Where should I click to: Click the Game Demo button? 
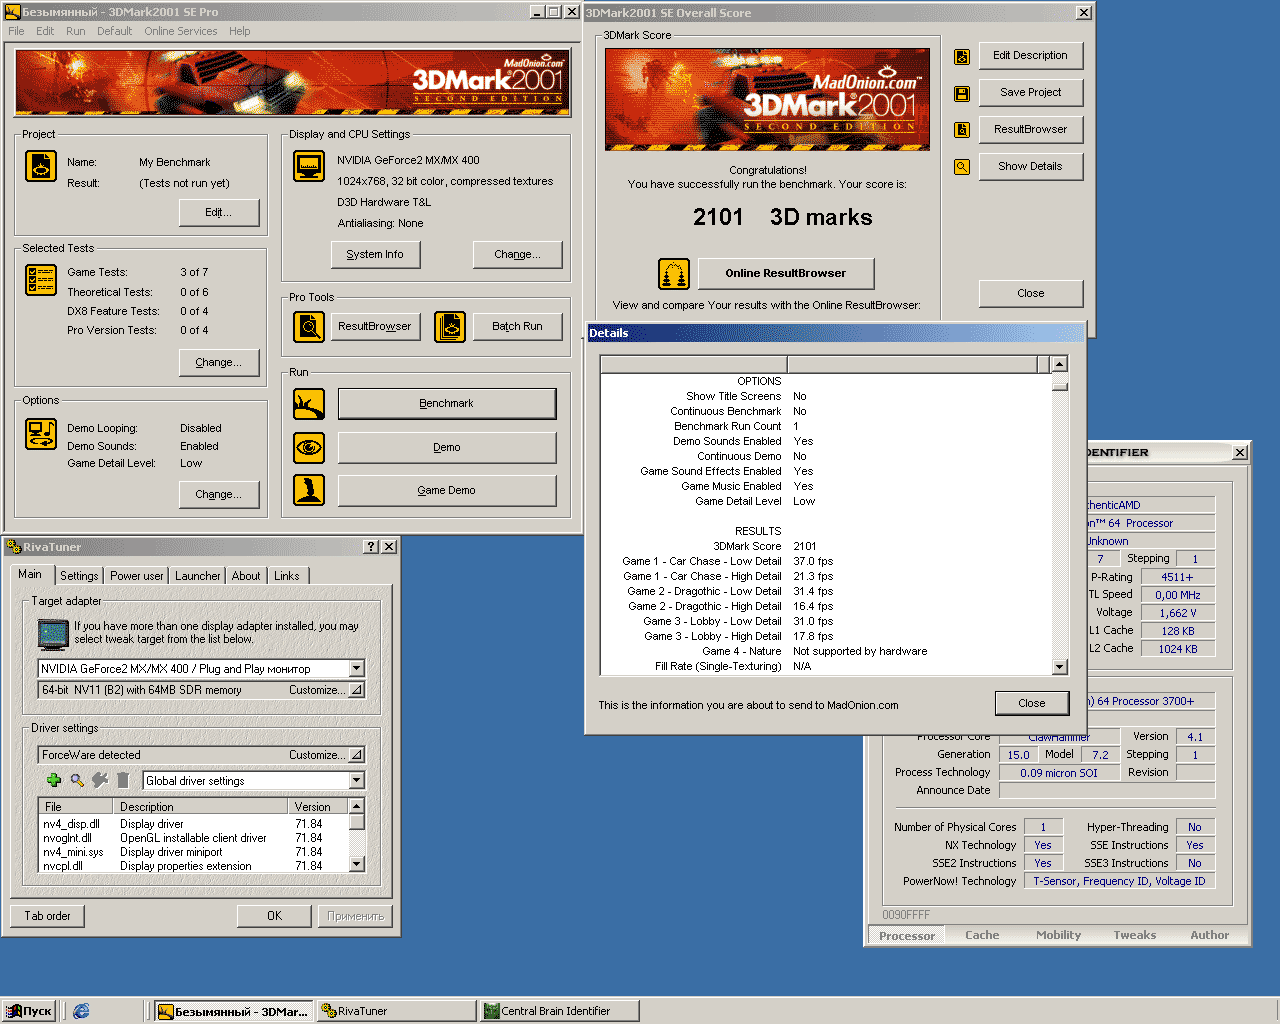tap(447, 490)
